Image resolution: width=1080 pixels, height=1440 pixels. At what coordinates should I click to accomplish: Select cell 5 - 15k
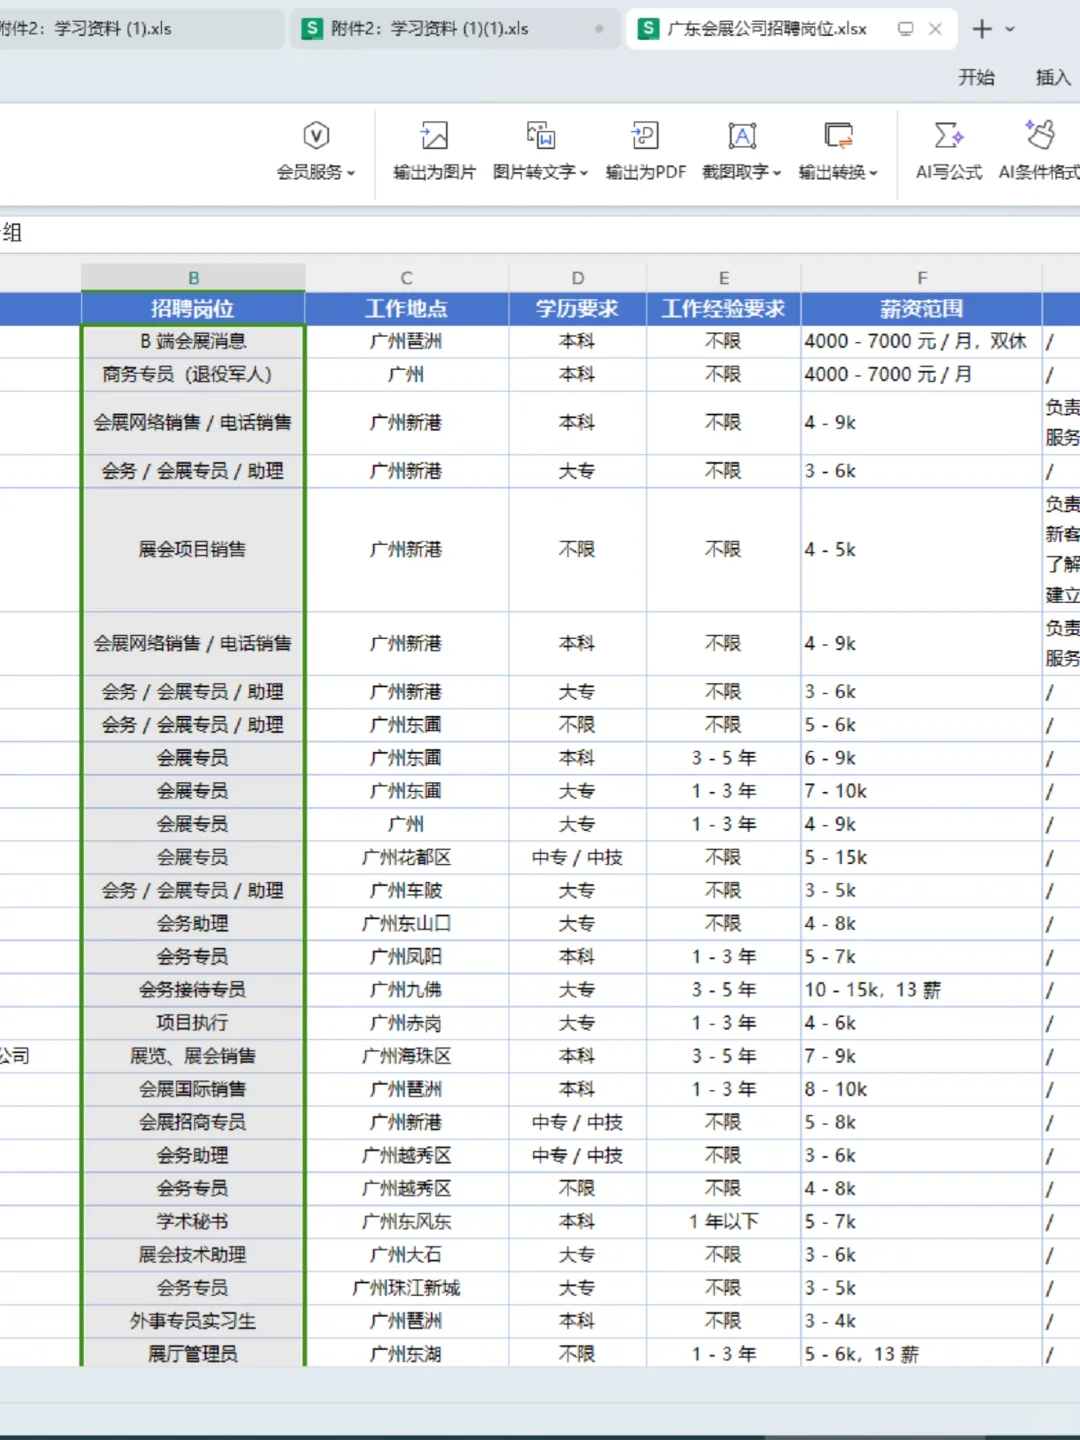coord(922,858)
